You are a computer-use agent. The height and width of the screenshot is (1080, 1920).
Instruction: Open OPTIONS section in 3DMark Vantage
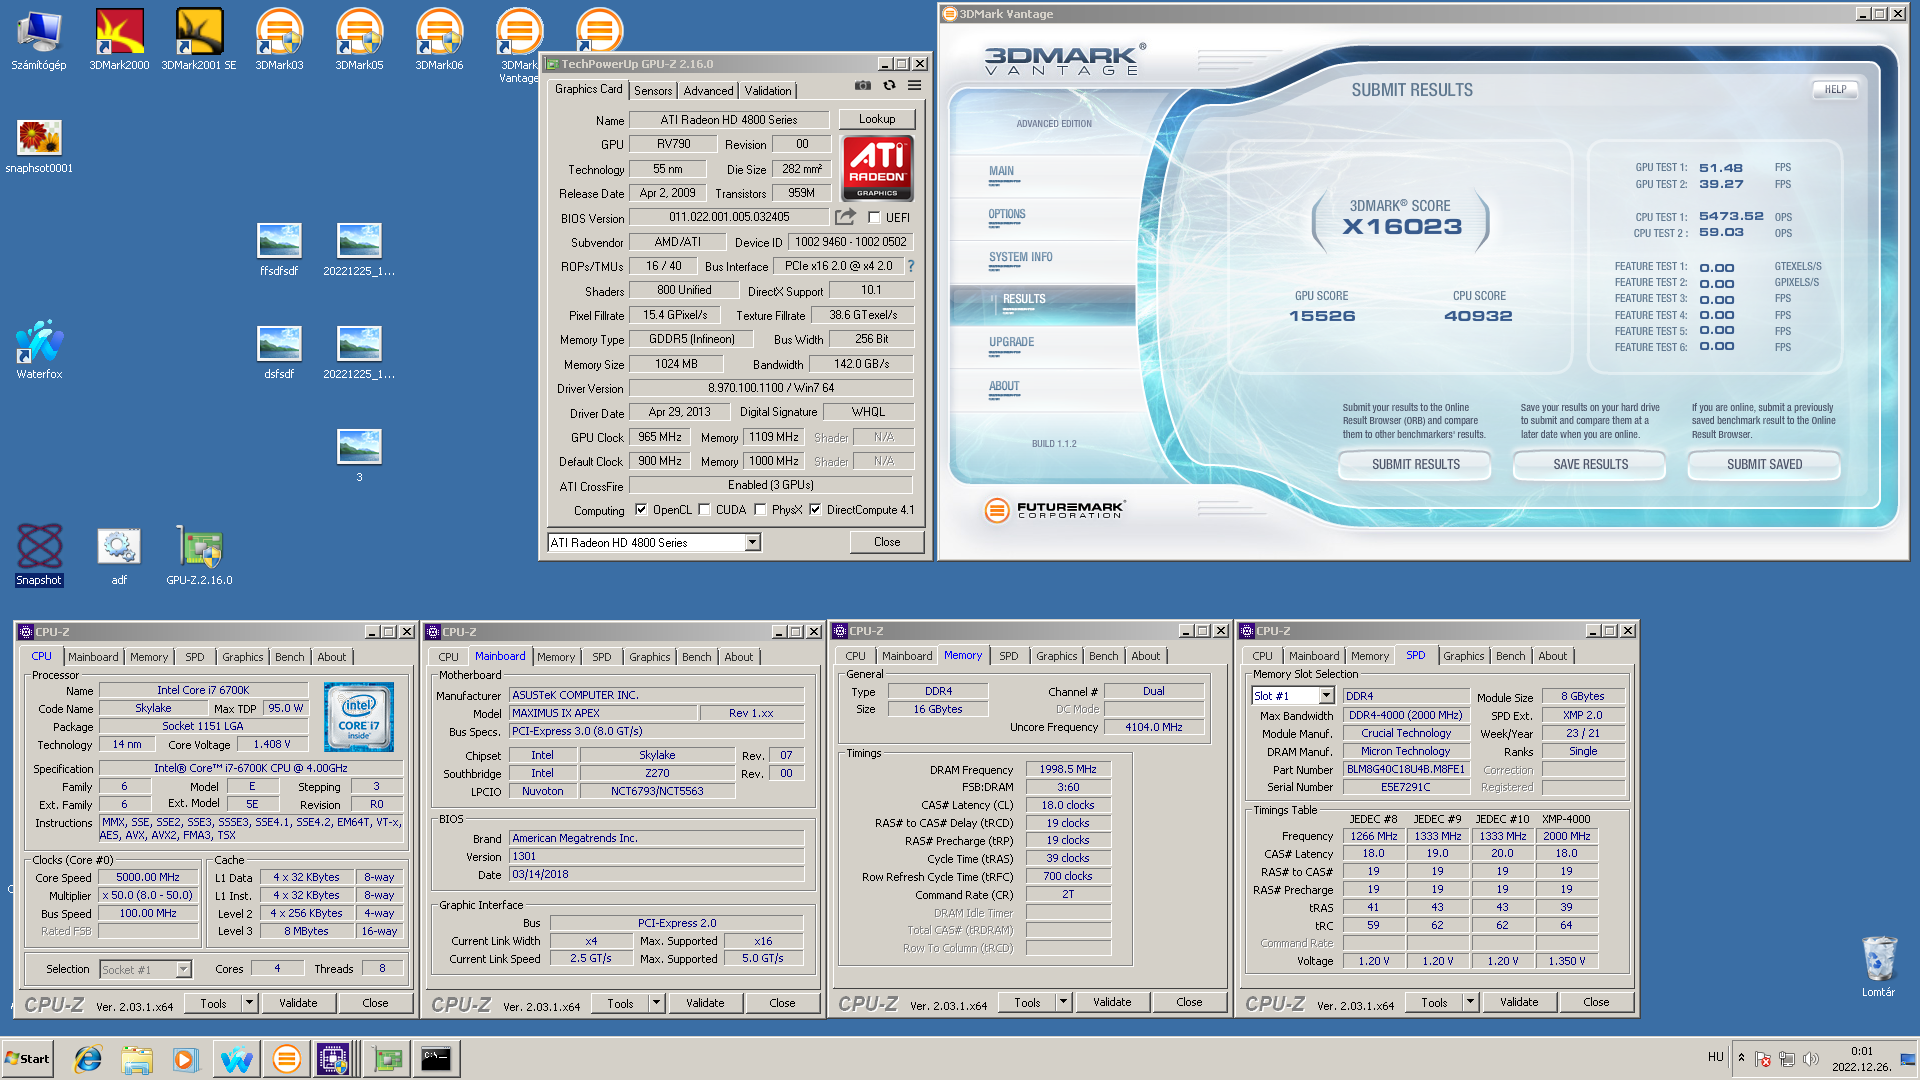pyautogui.click(x=1007, y=214)
